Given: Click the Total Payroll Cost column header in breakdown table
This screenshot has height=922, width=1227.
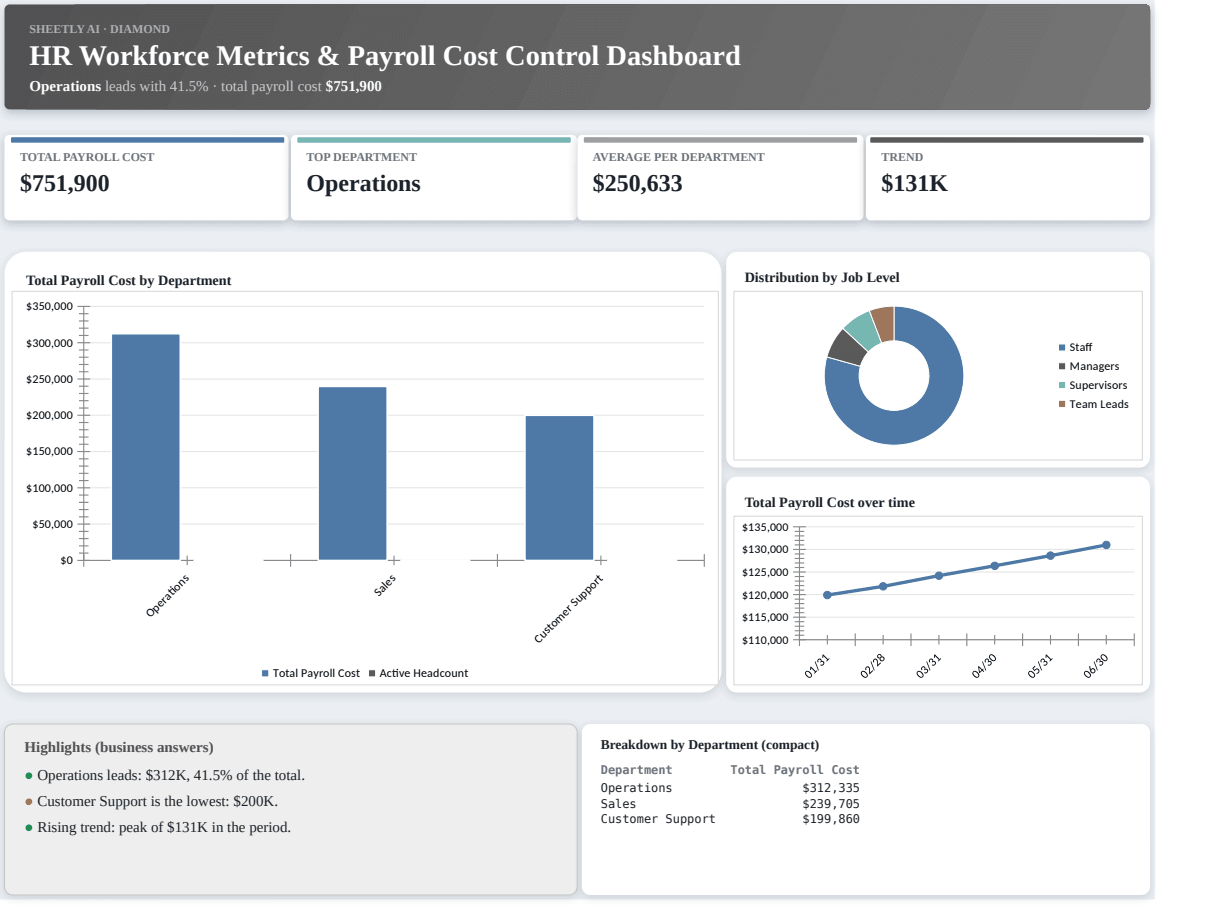Looking at the screenshot, I should (795, 770).
